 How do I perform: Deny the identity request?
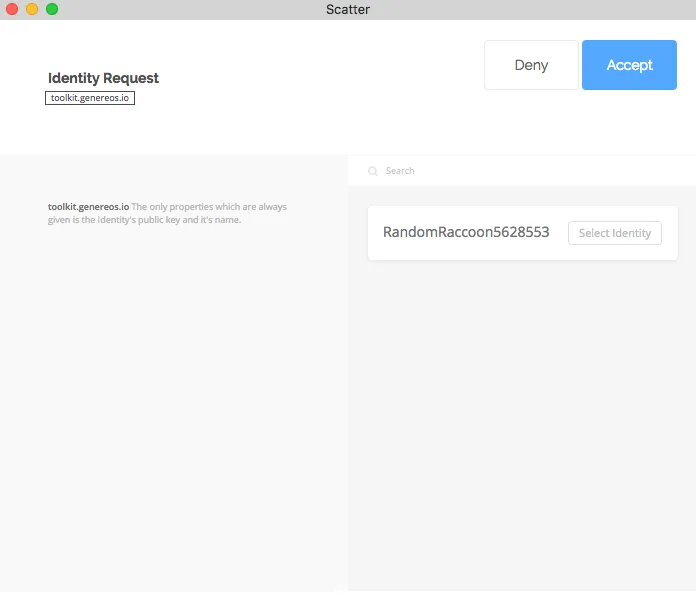pyautogui.click(x=531, y=65)
